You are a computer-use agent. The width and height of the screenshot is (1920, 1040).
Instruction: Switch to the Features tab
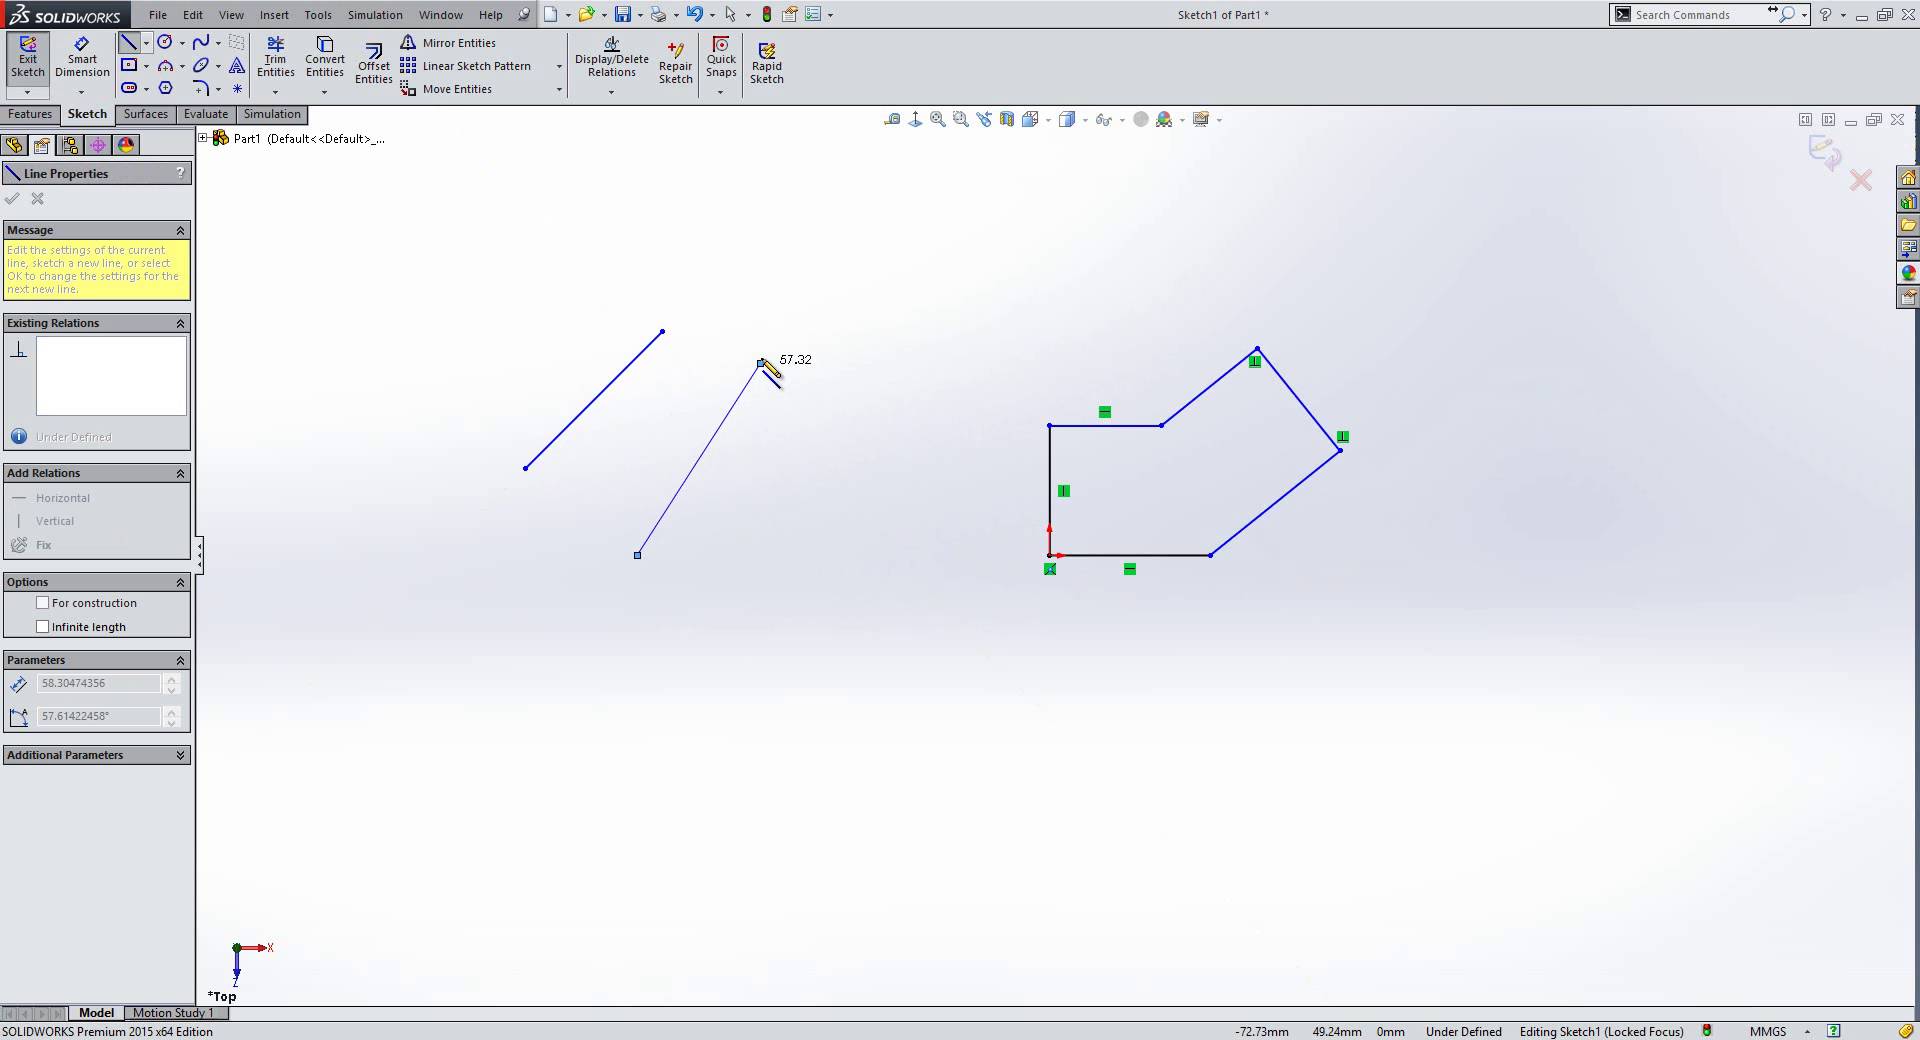click(x=30, y=114)
